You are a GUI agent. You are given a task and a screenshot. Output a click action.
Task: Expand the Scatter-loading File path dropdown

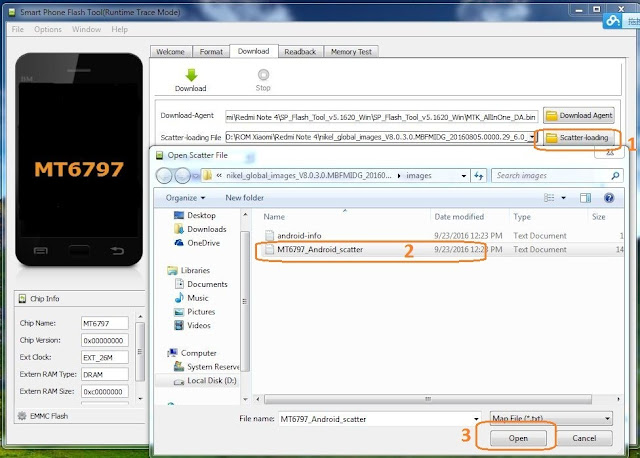[532, 137]
